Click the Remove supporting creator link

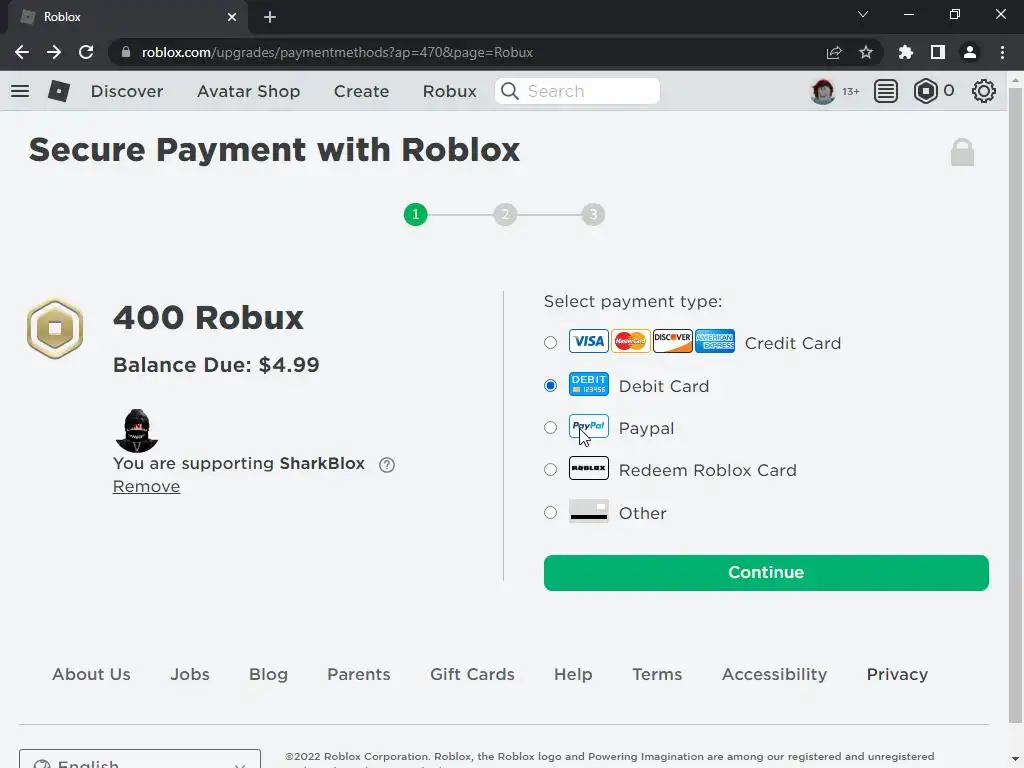pyautogui.click(x=146, y=487)
